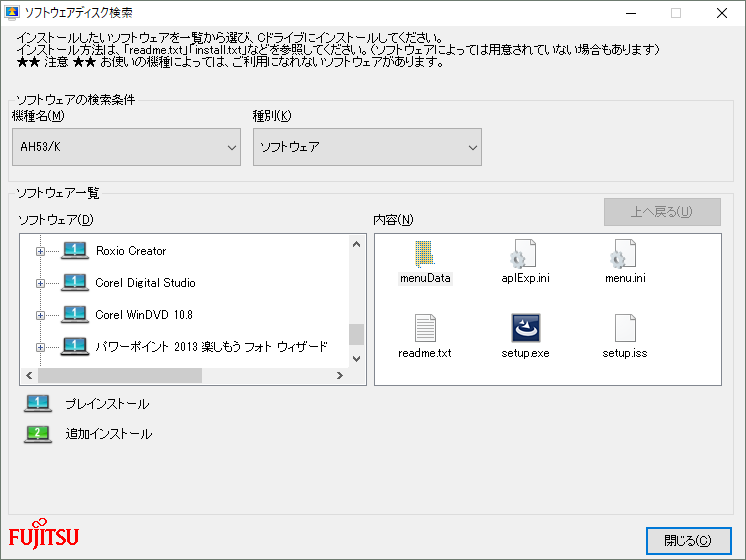Click the Corel WinDVD 10.8 laptop icon
This screenshot has height=560, width=746.
tap(75, 314)
